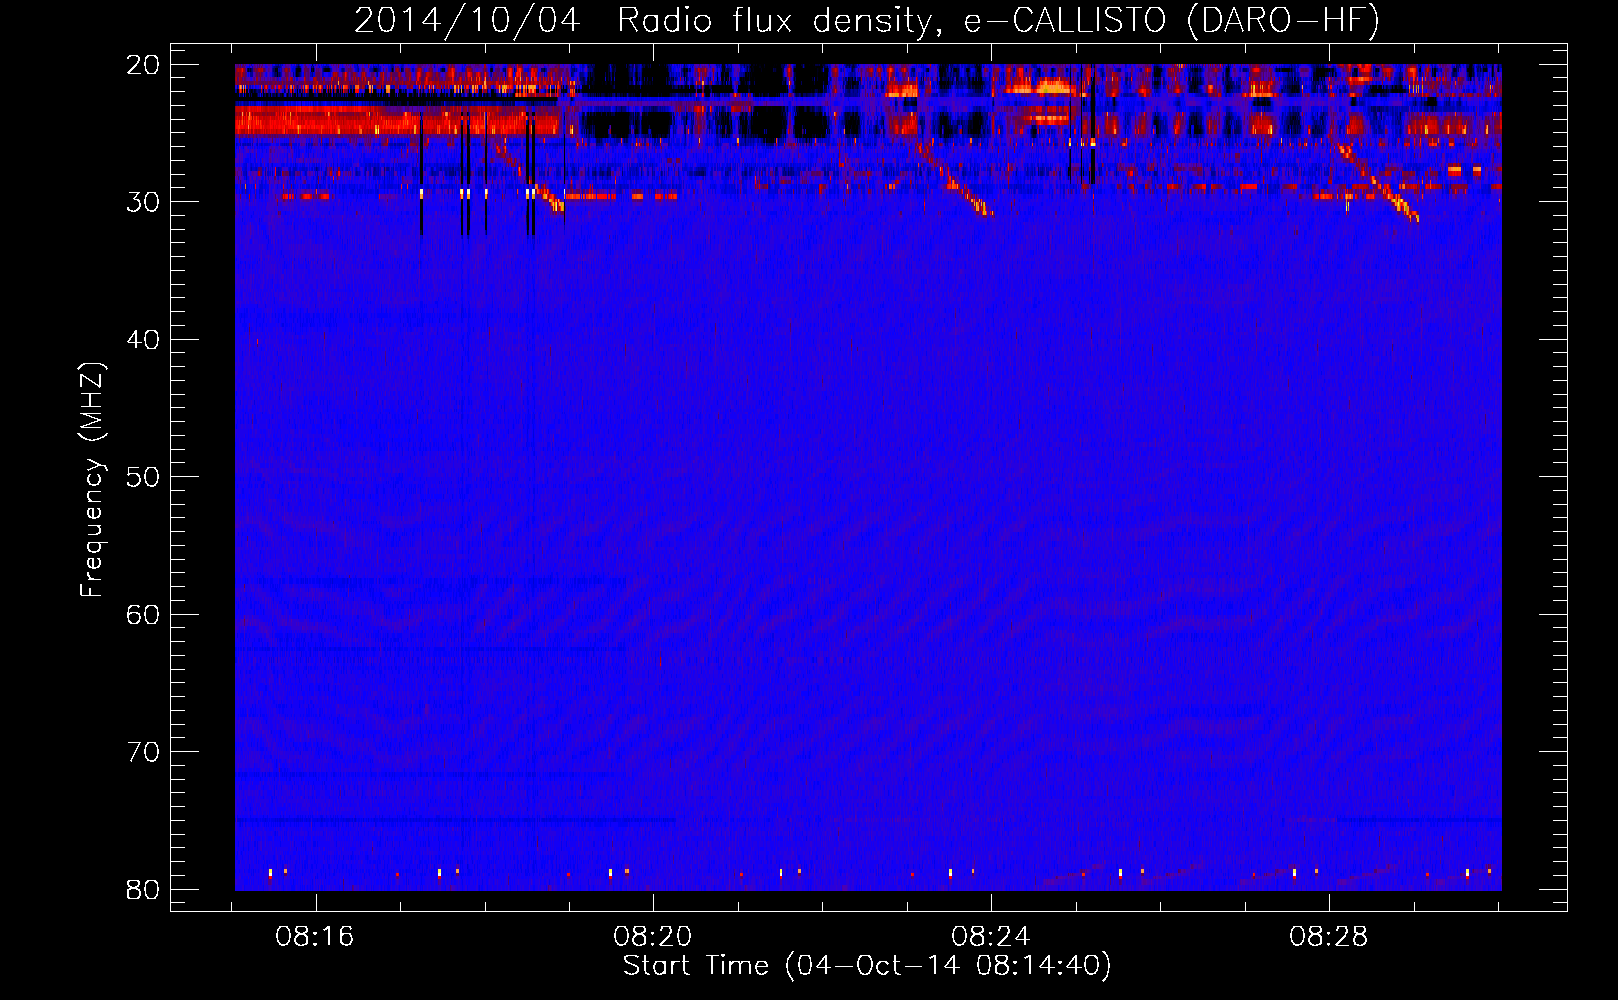Click the 'e-CALLISTO (DARO-HF)' title text
Image resolution: width=1618 pixels, height=1000 pixels.
pyautogui.click(x=1172, y=21)
